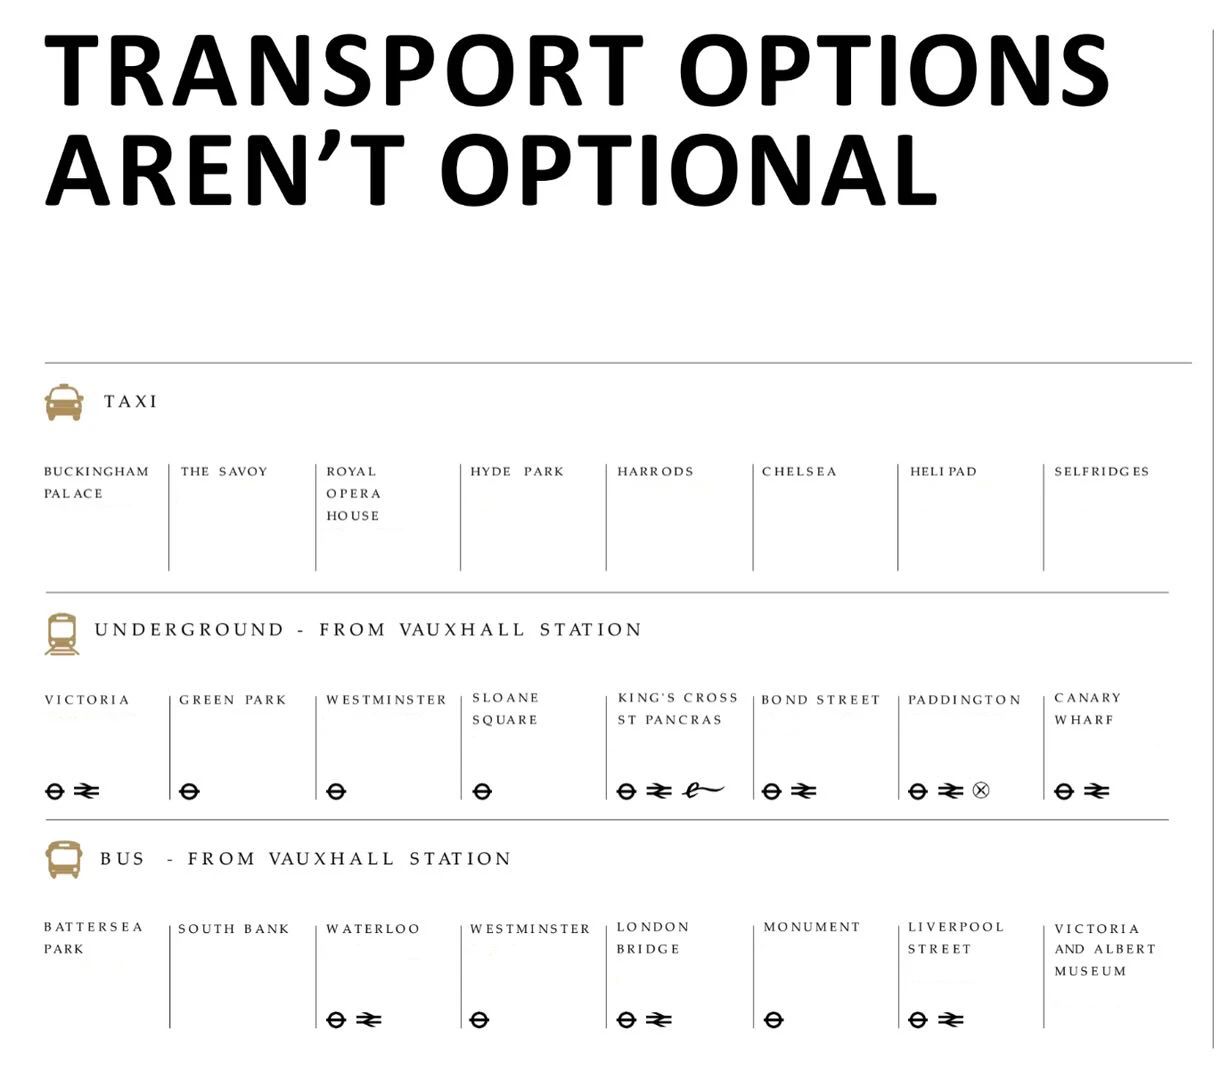Click the 'Underground - From Vauxhall Station' heading
1222x1080 pixels.
(368, 630)
